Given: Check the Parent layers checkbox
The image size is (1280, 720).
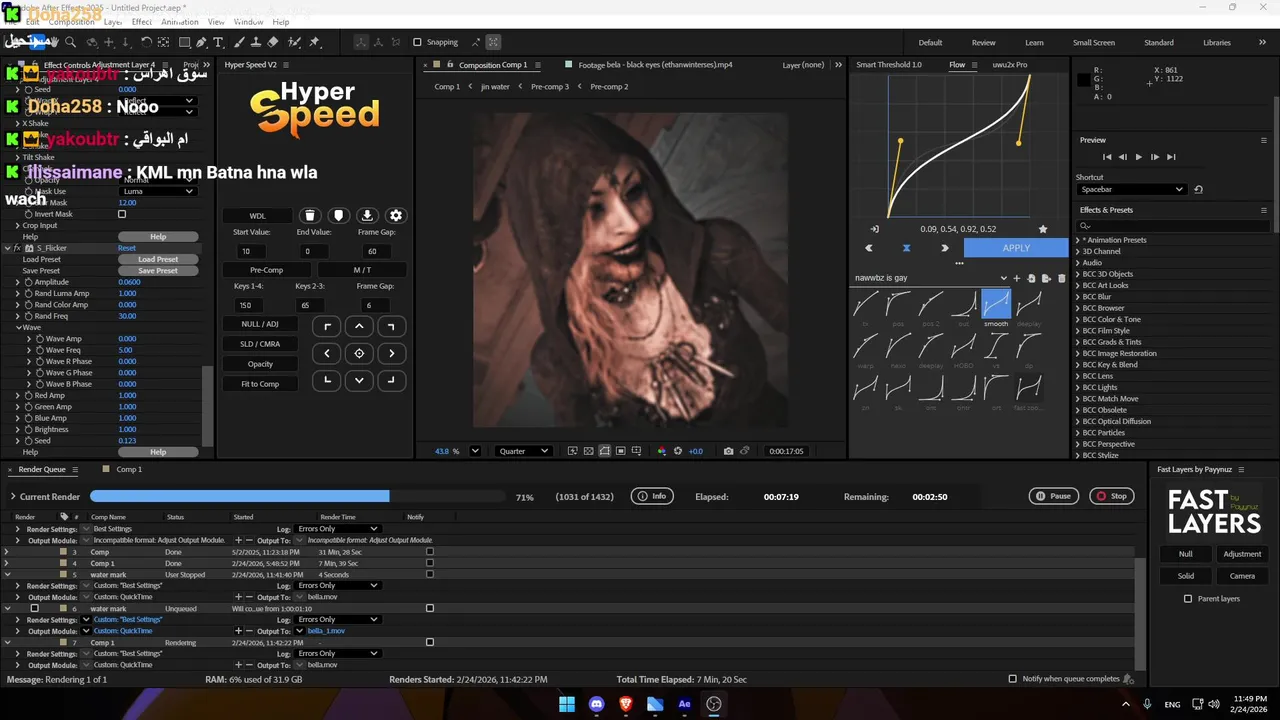Looking at the screenshot, I should (x=1188, y=599).
